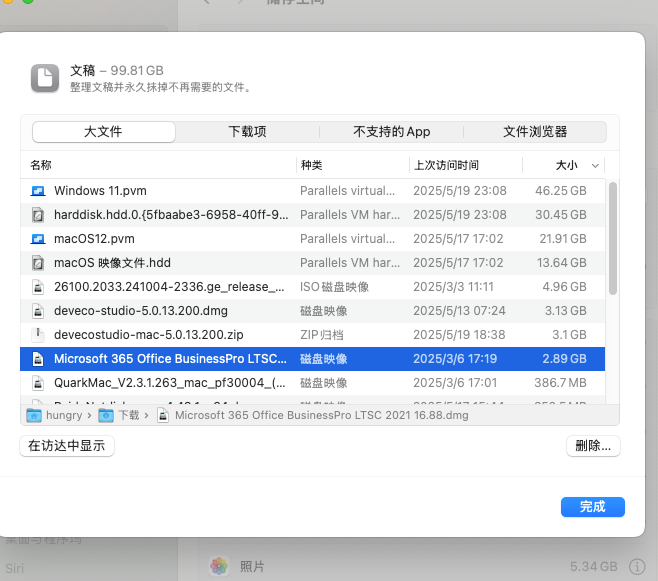Click the 在访达中显示 button
Viewport: 658px width, 581px height.
point(67,446)
